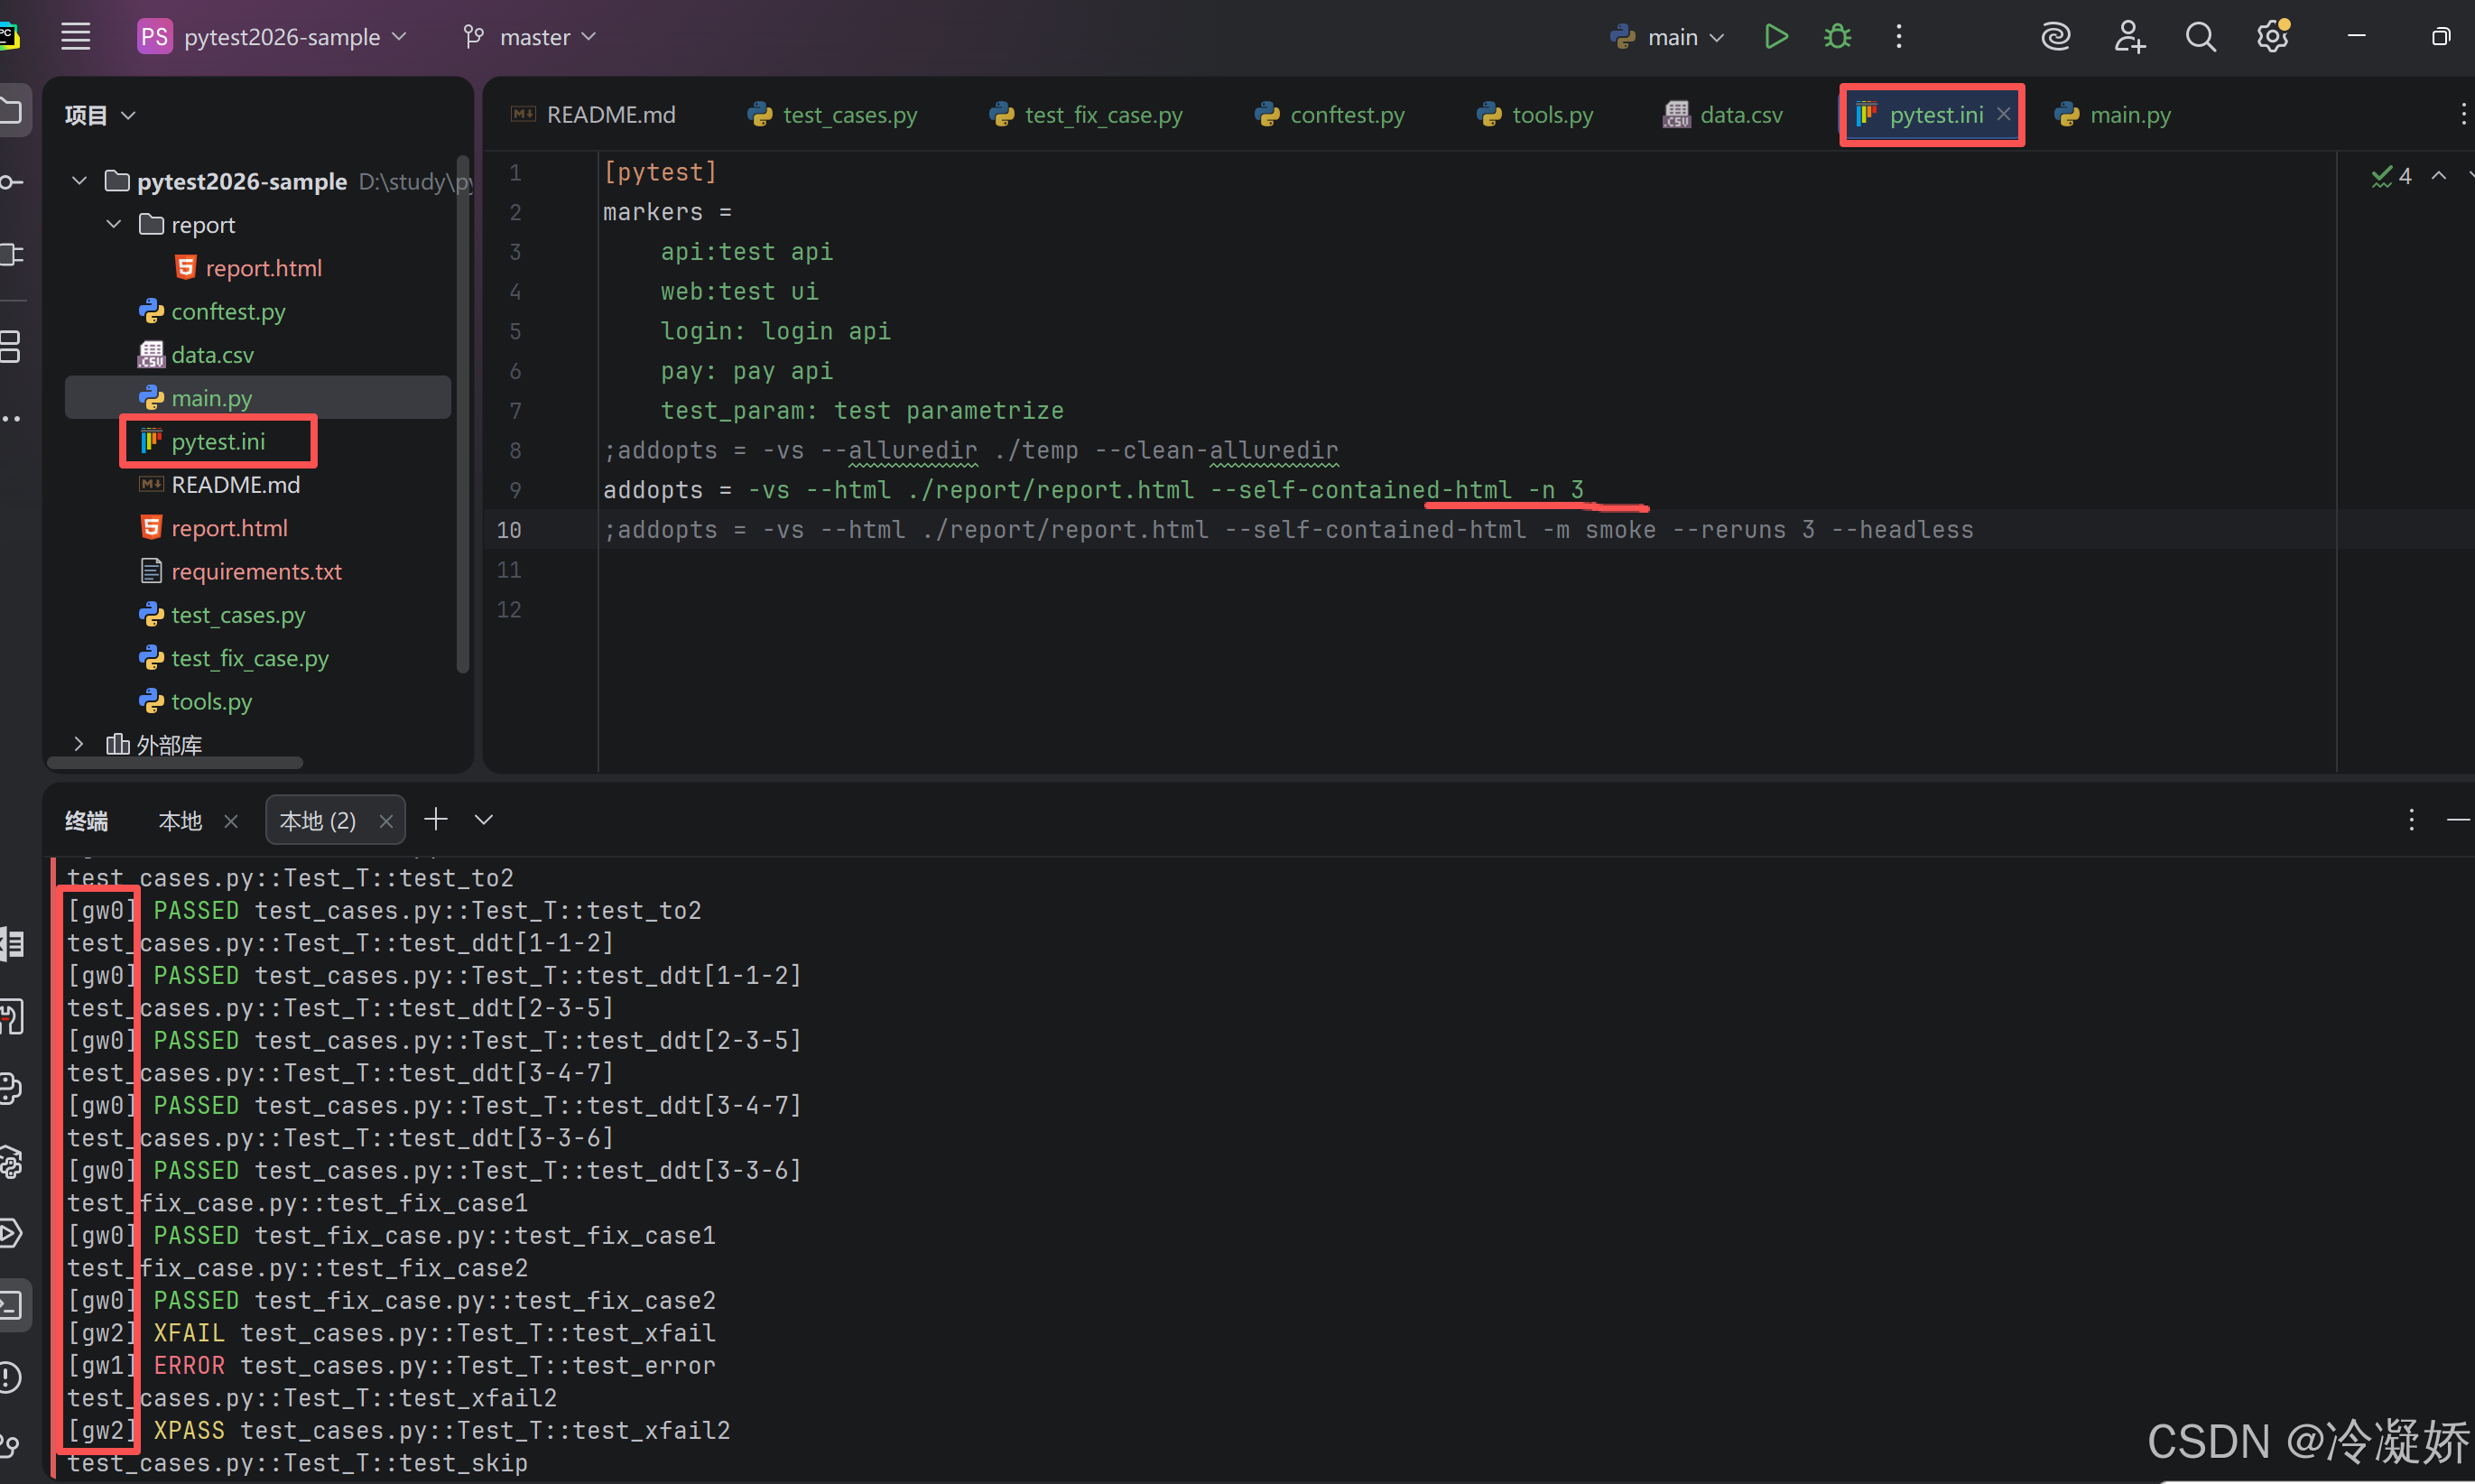The height and width of the screenshot is (1484, 2475).
Task: Open the main run configuration dropdown
Action: (1667, 37)
